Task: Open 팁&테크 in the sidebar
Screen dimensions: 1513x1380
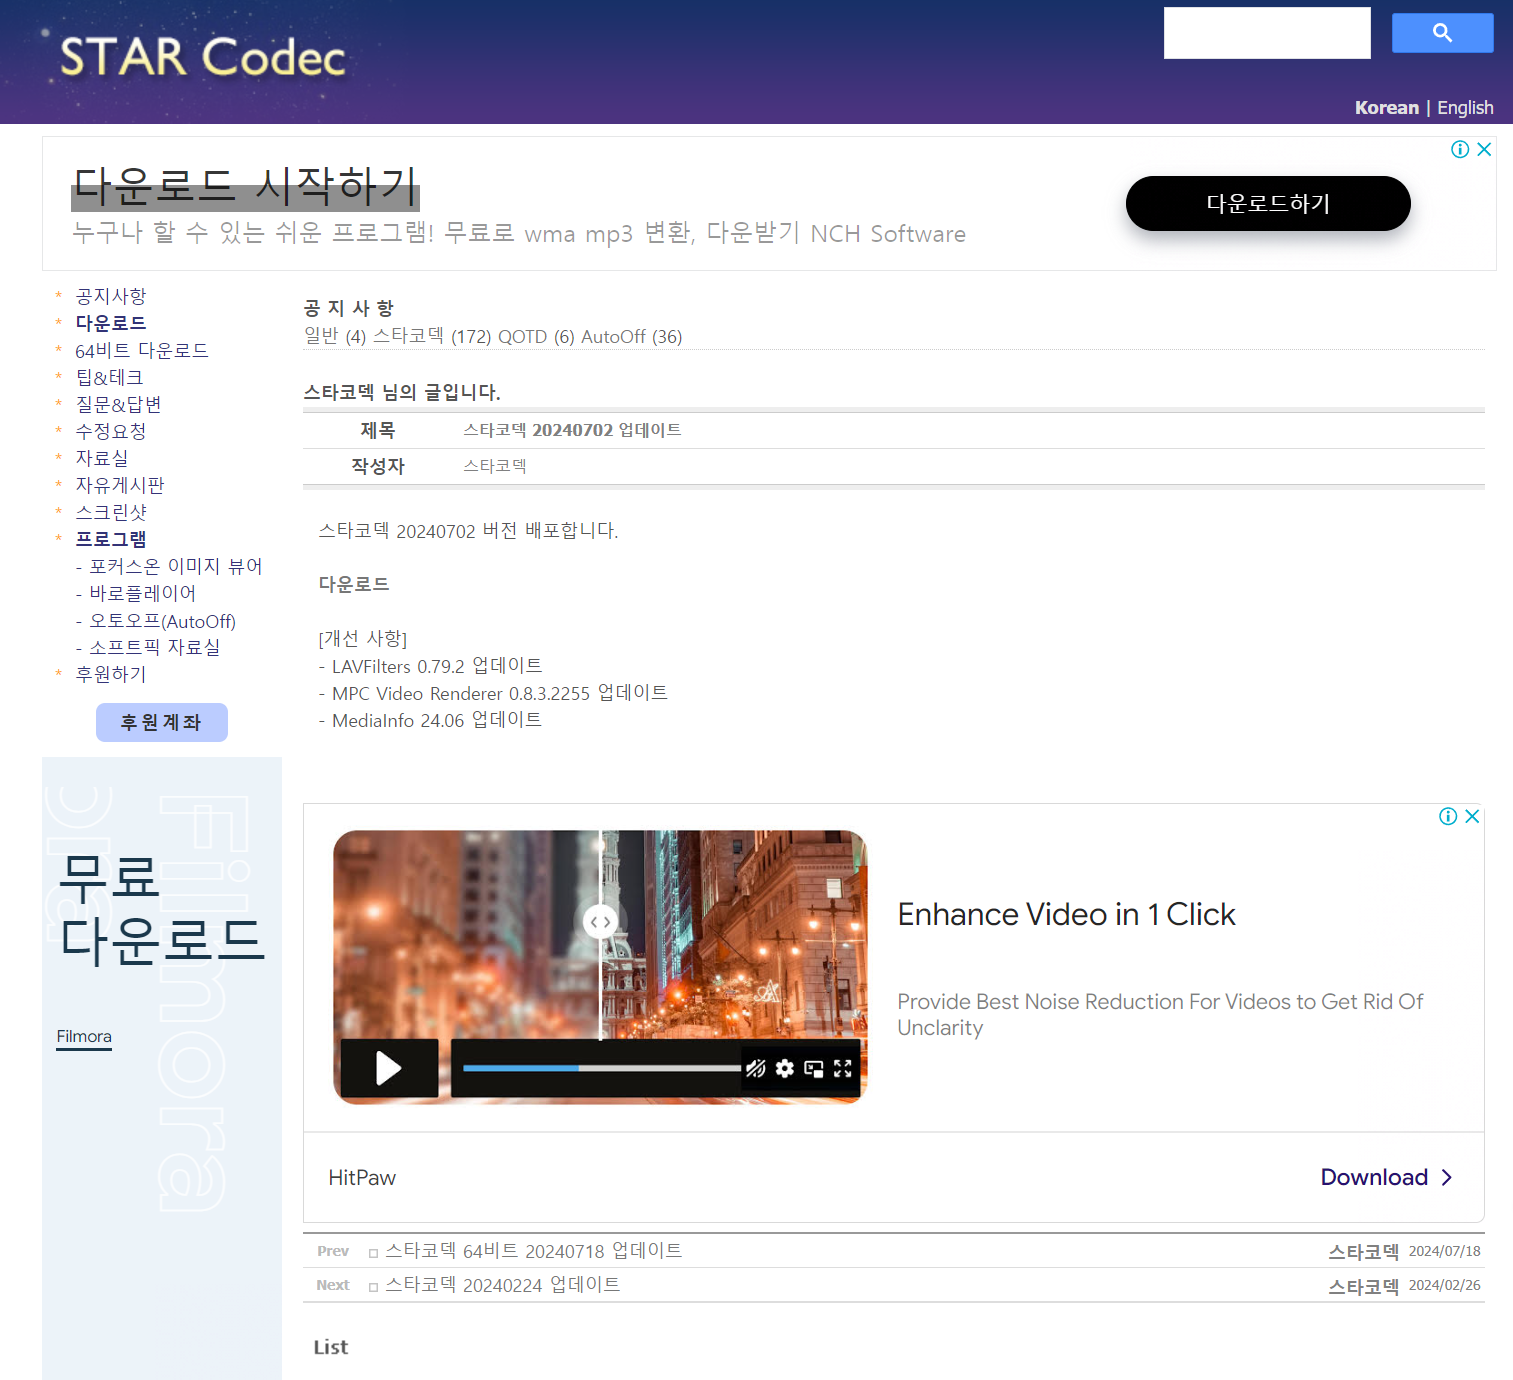Action: (109, 377)
